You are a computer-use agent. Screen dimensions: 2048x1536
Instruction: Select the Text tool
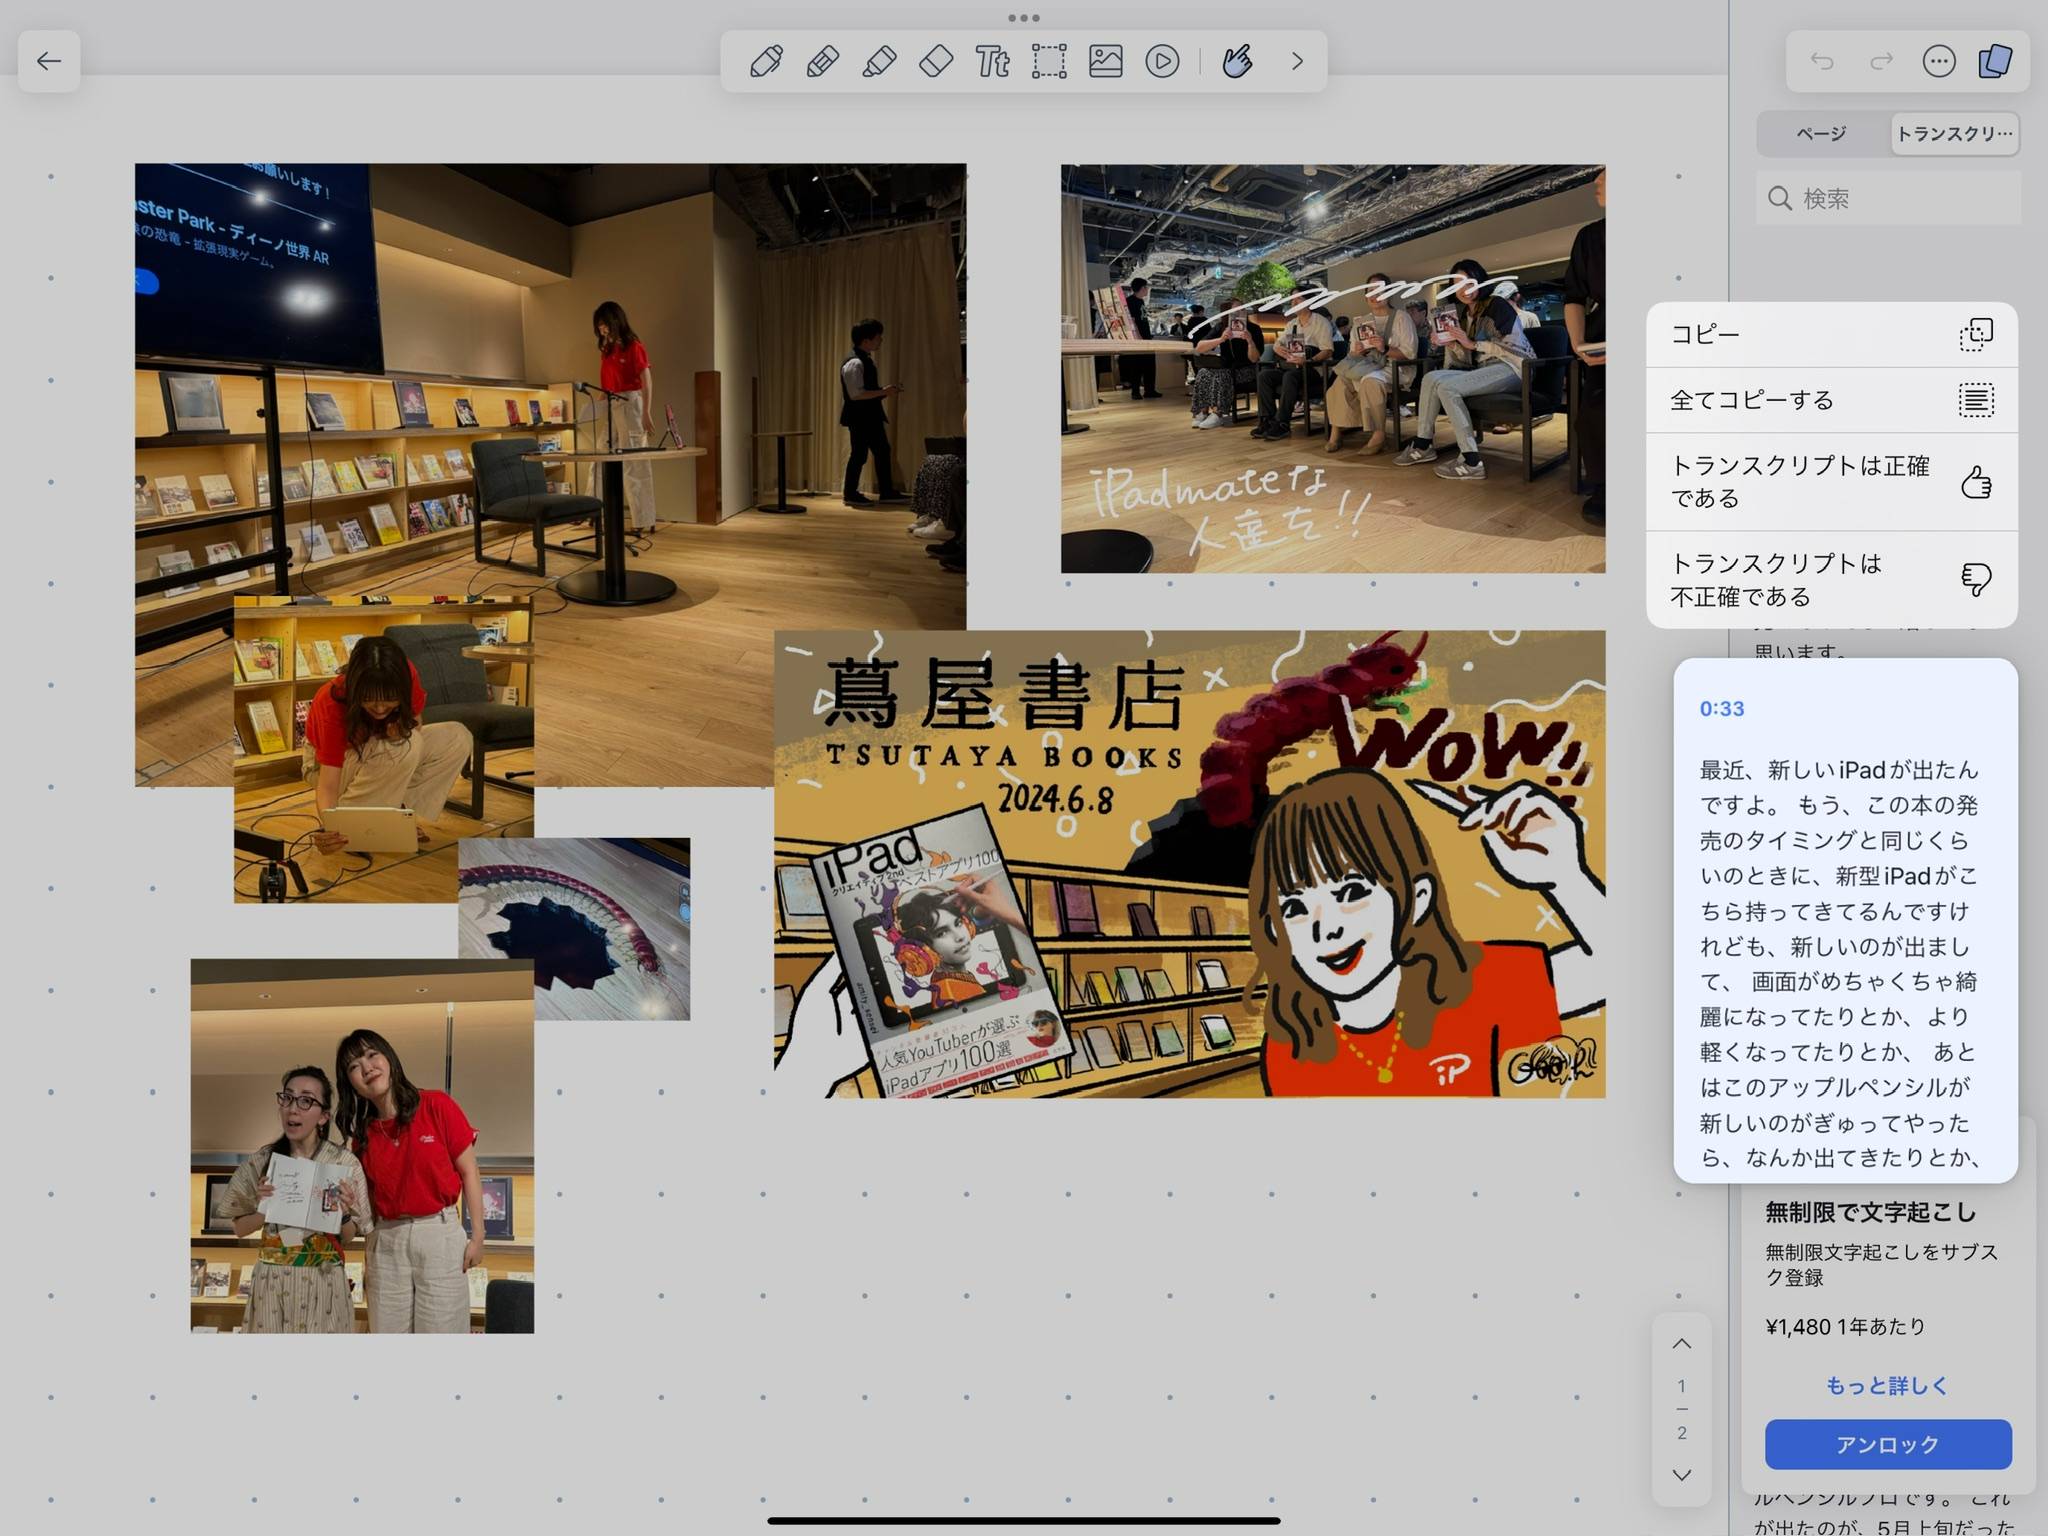coord(992,61)
